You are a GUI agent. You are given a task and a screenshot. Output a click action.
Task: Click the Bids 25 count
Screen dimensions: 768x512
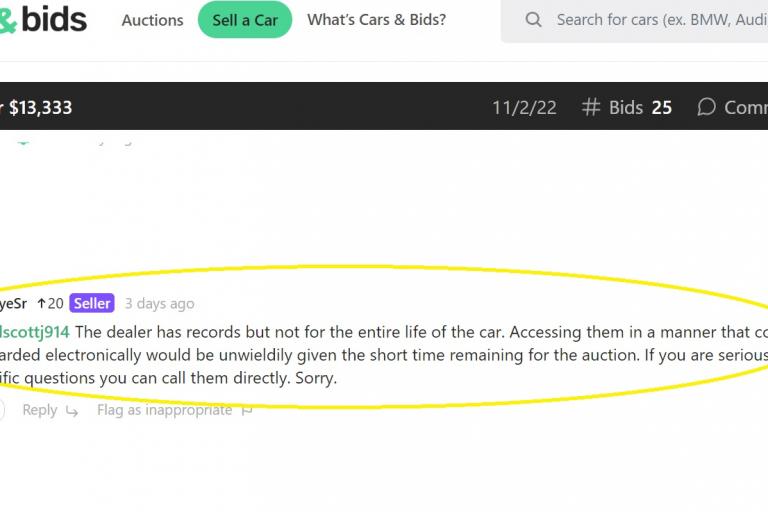coord(640,107)
